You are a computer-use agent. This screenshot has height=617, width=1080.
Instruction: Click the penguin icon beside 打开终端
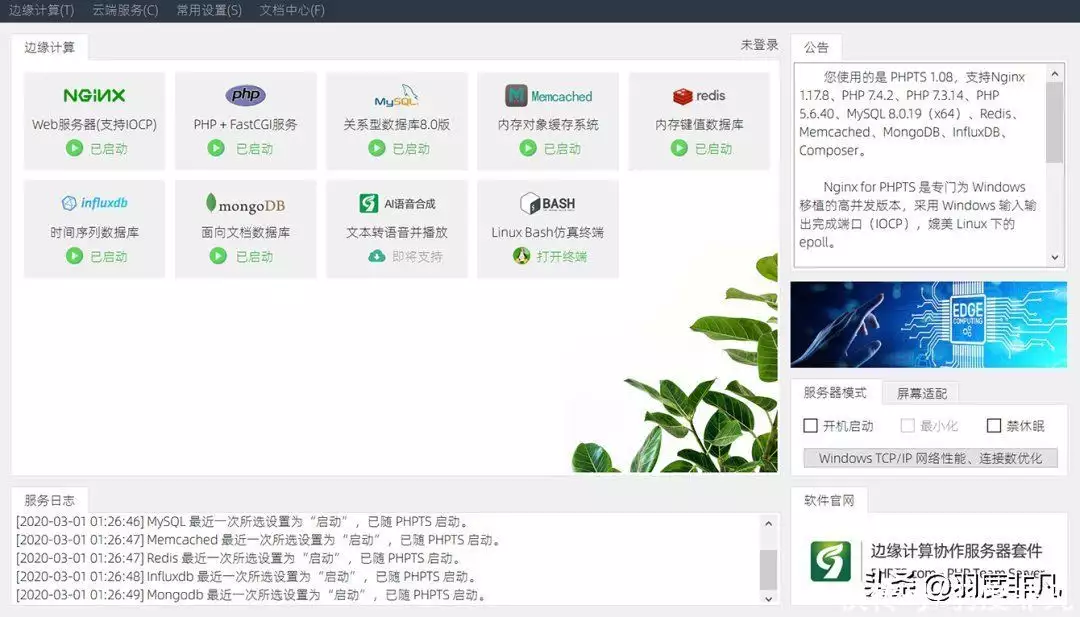(521, 256)
